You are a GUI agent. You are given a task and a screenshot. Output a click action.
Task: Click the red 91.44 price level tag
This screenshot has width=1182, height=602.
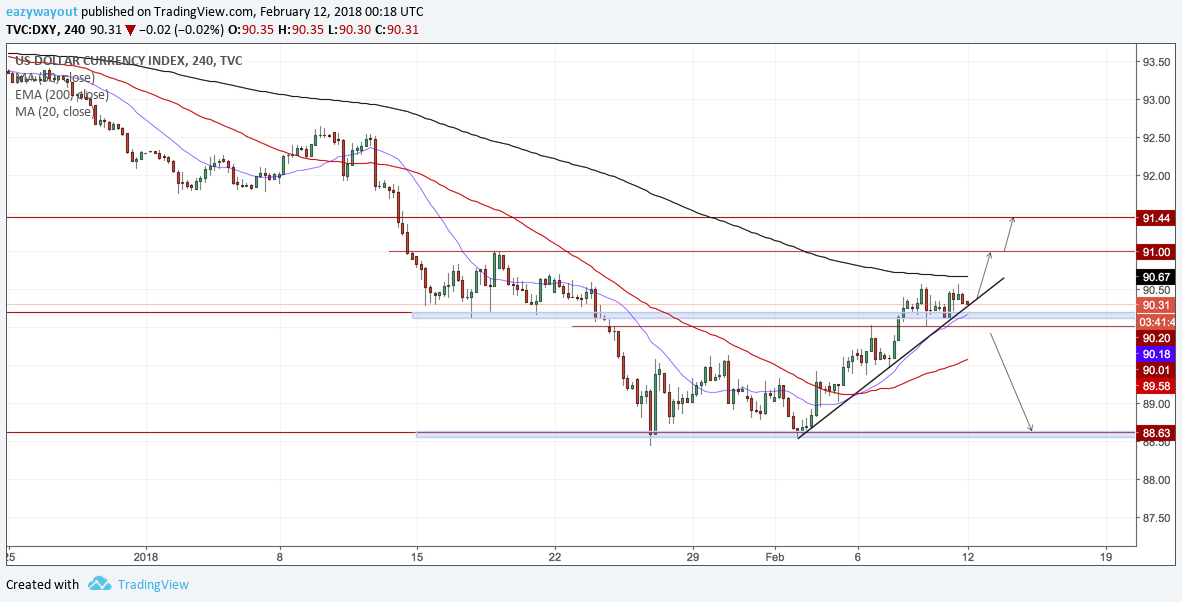(1156, 218)
